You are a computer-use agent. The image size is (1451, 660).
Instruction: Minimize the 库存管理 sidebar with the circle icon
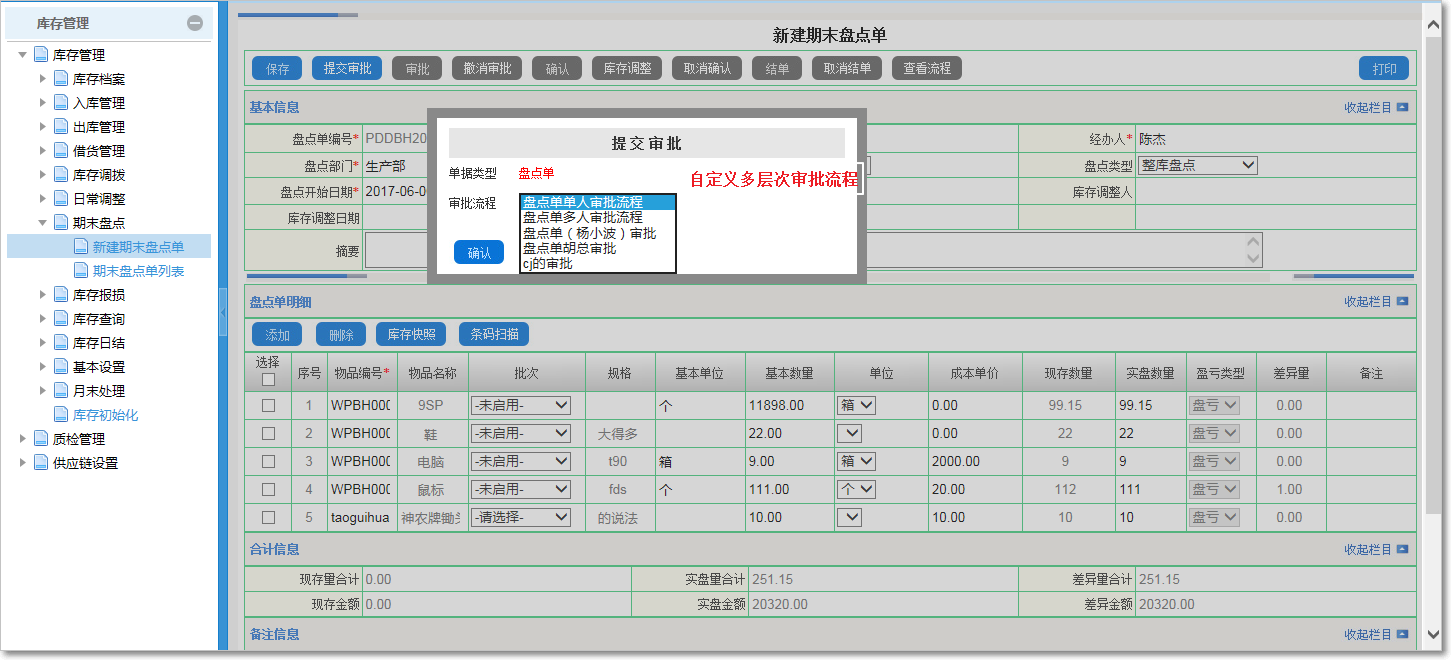pyautogui.click(x=196, y=21)
